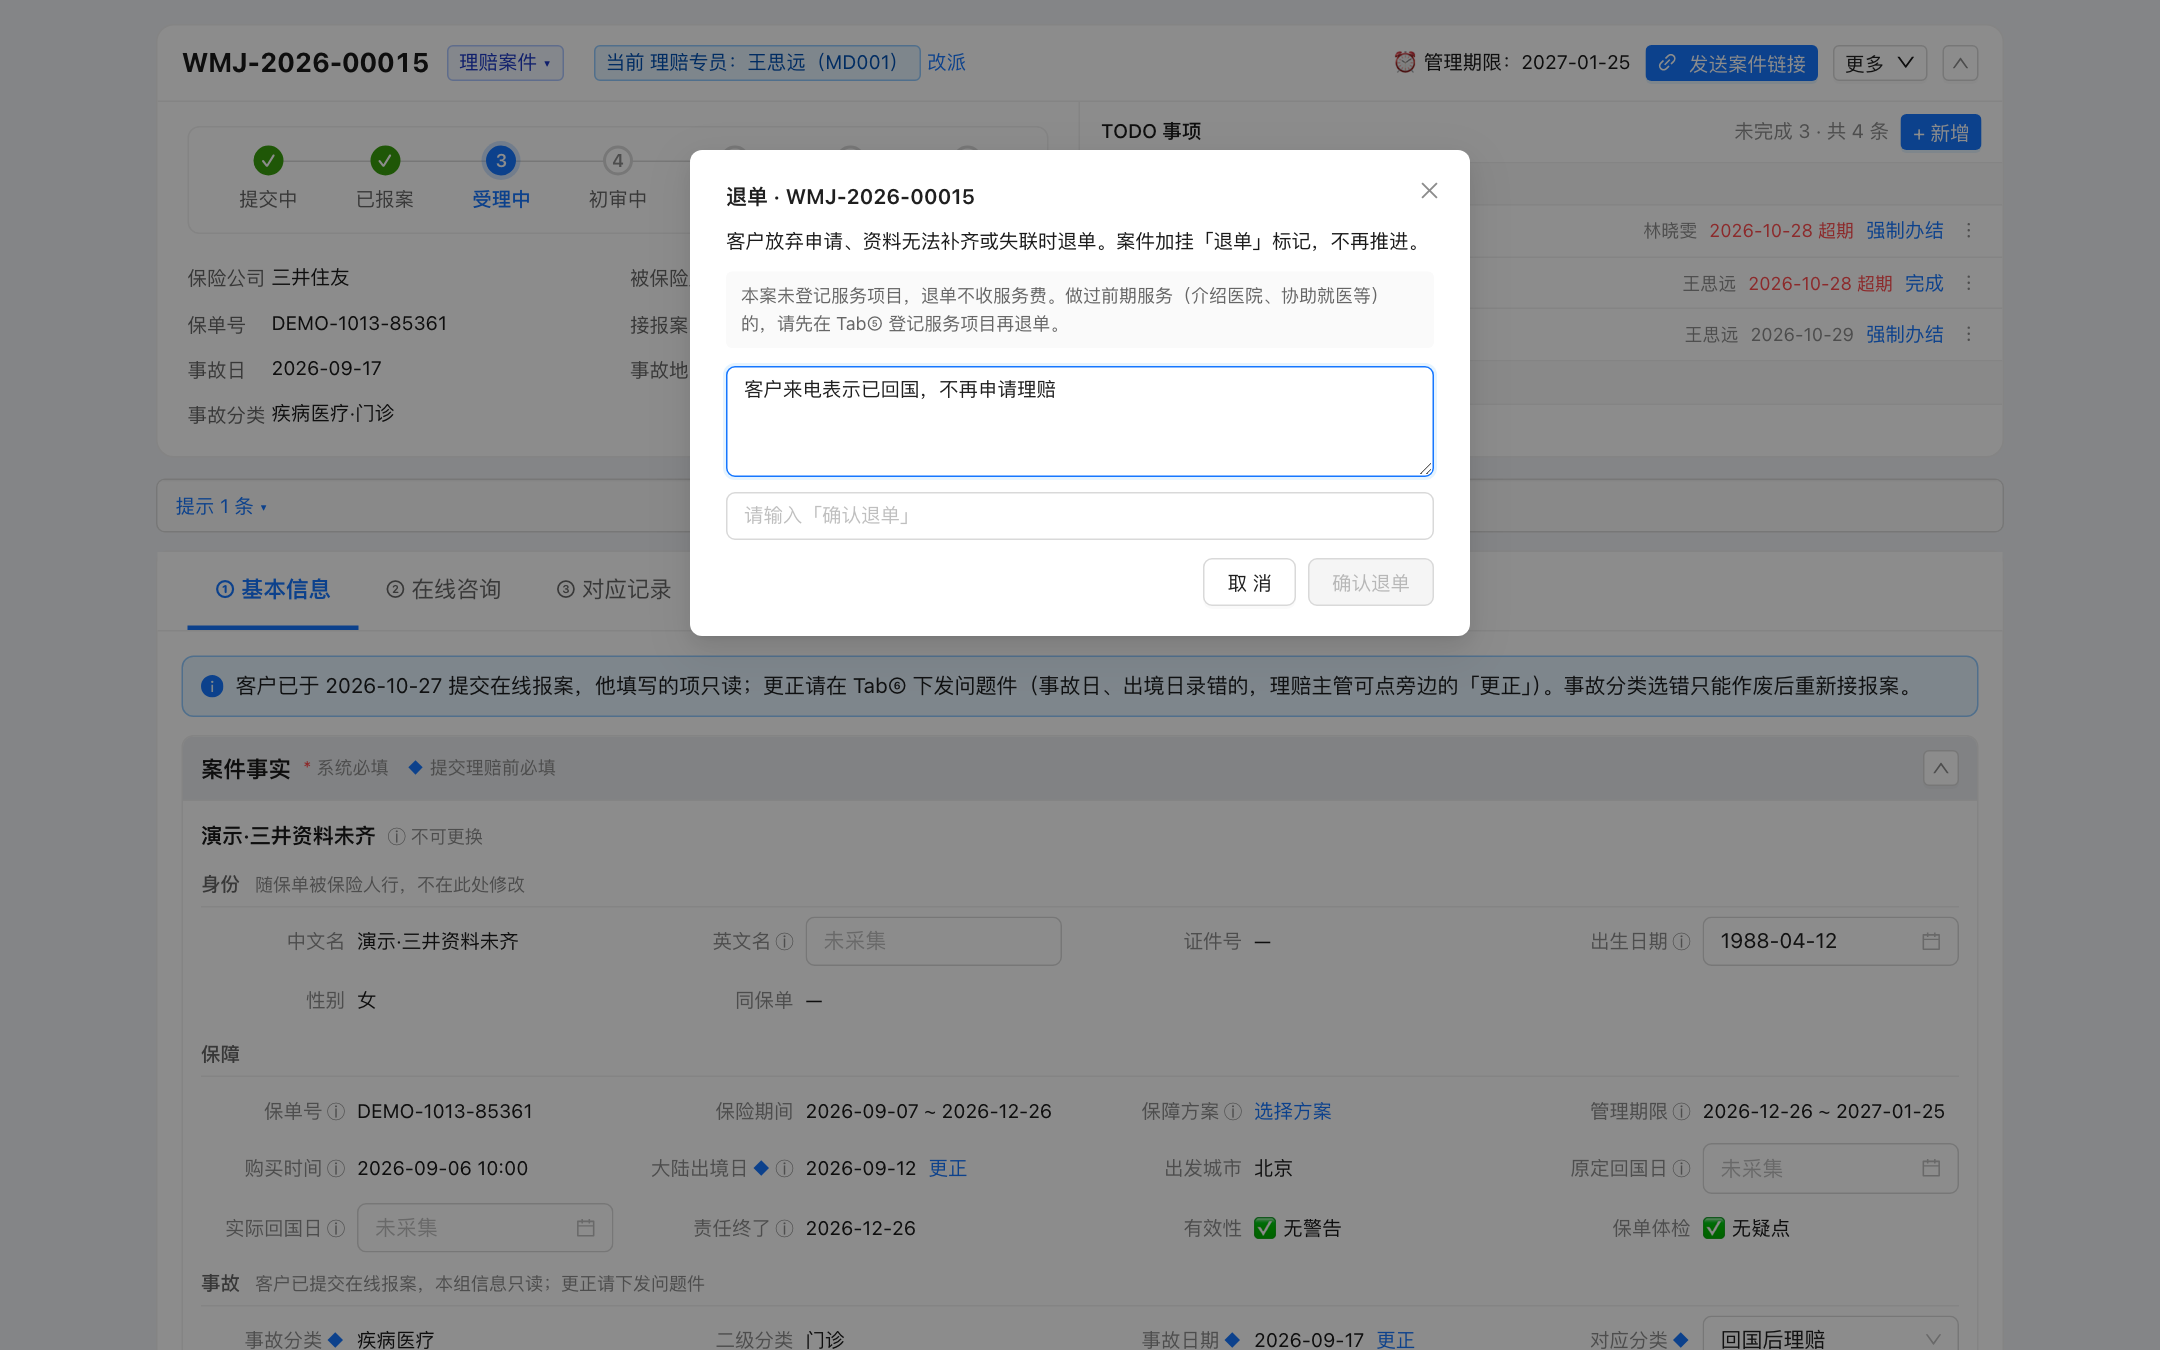Focus the 请输入「确认退单」 input field
The image size is (2160, 1350).
pos(1080,516)
